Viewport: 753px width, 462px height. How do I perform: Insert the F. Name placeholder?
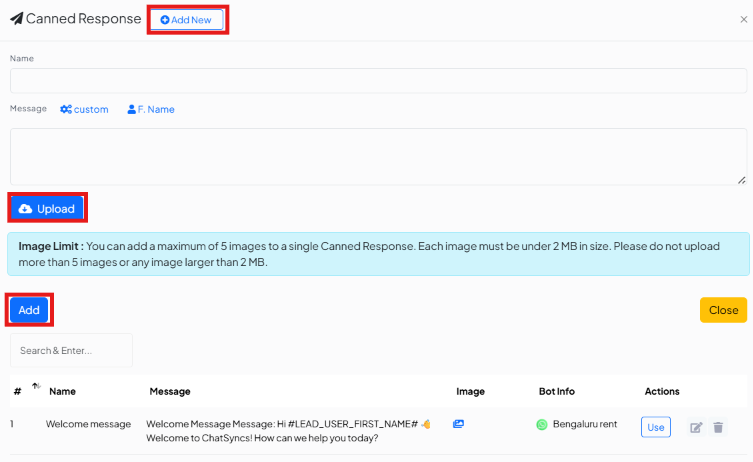point(151,109)
